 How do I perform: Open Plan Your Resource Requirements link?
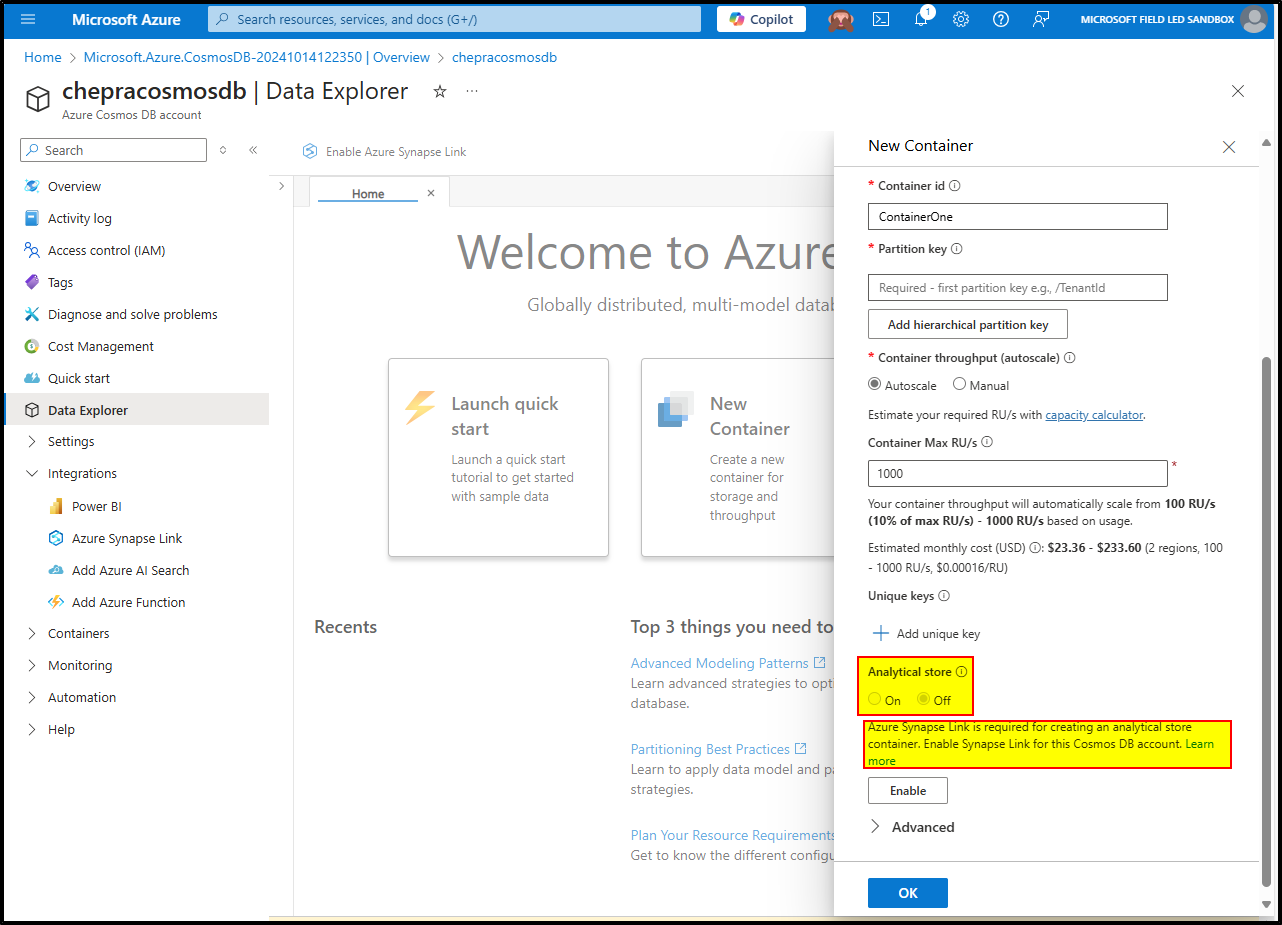pos(732,835)
